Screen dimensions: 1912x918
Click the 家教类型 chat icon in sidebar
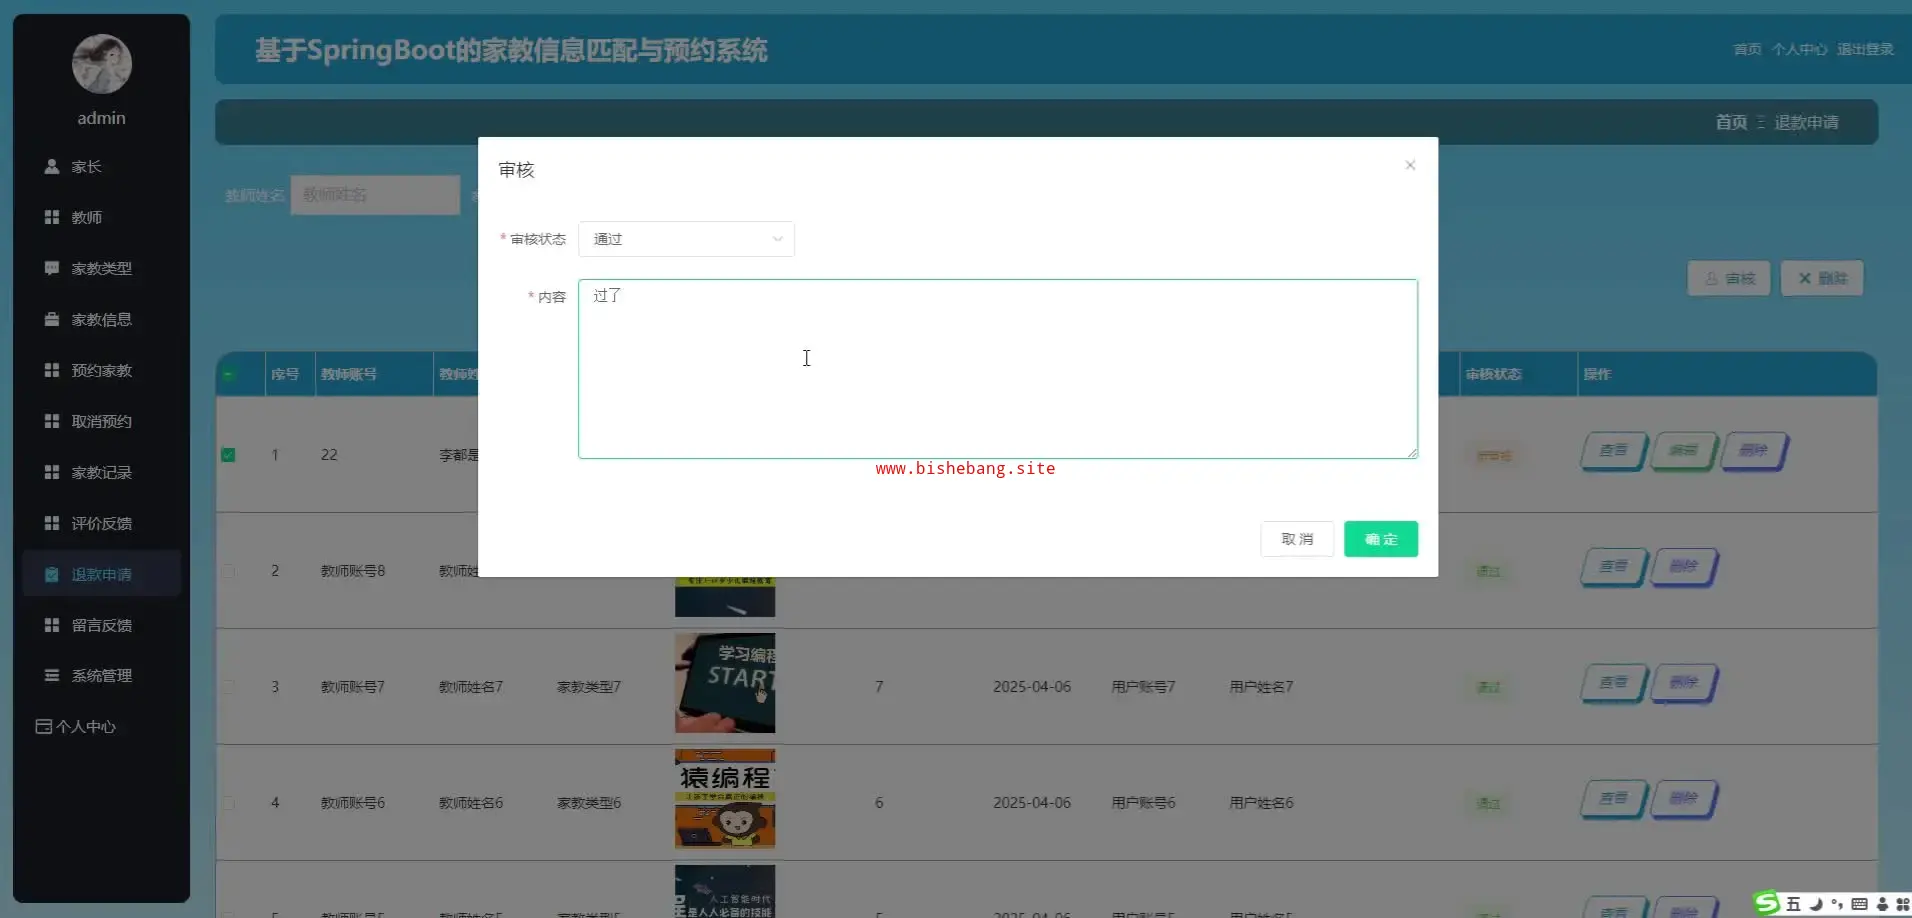52,268
